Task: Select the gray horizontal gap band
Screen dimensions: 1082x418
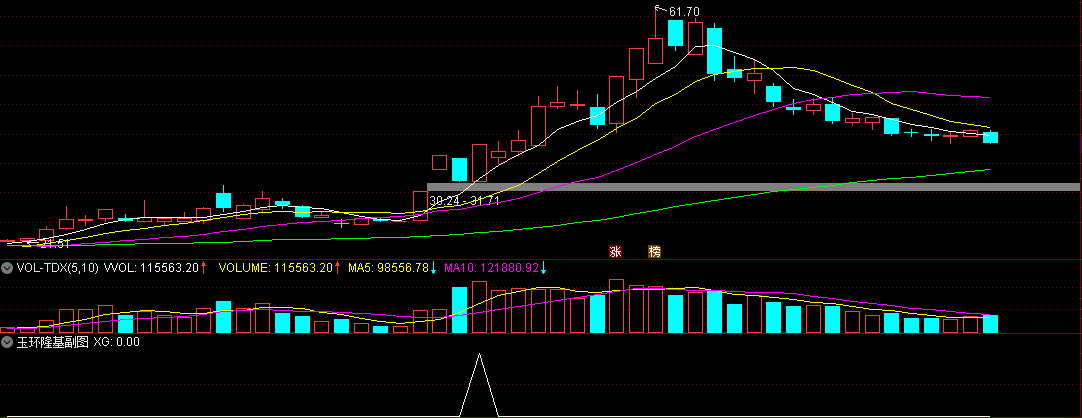Action: pos(754,187)
